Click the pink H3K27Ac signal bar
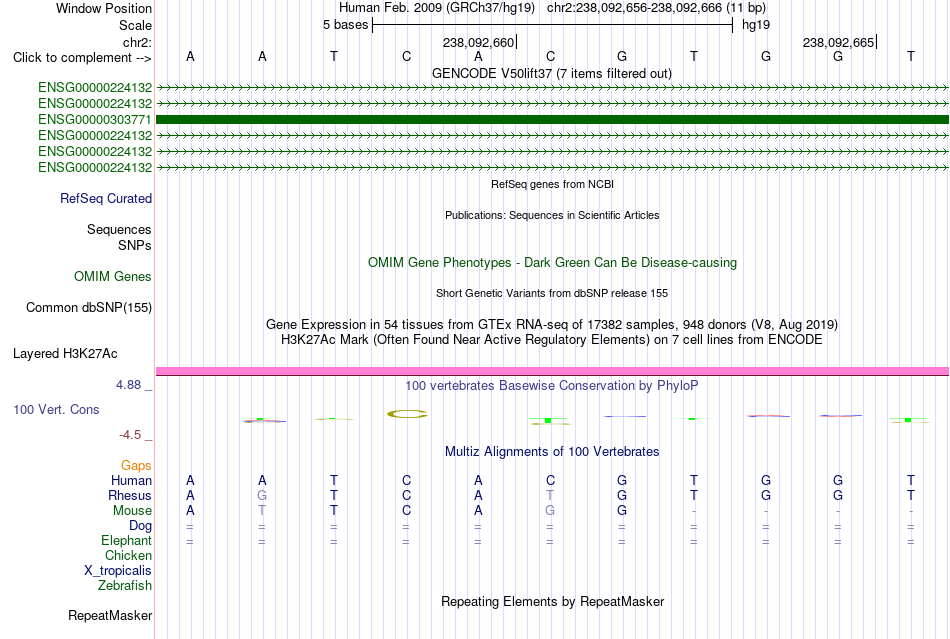950x639 pixels. point(552,371)
